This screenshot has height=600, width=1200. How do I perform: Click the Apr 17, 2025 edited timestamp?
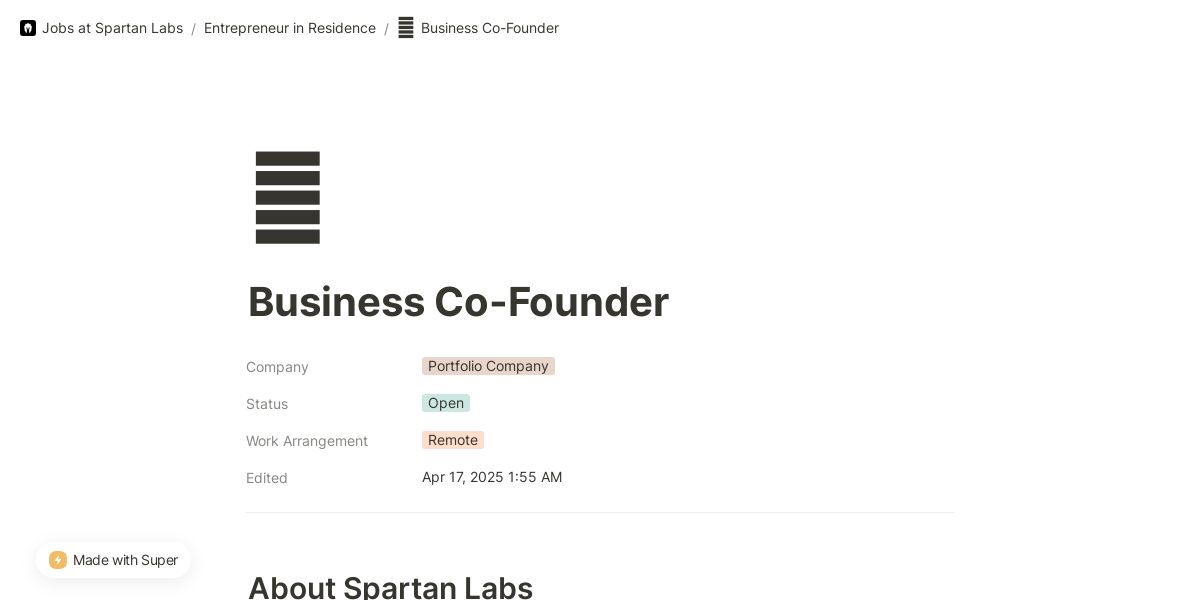[492, 477]
